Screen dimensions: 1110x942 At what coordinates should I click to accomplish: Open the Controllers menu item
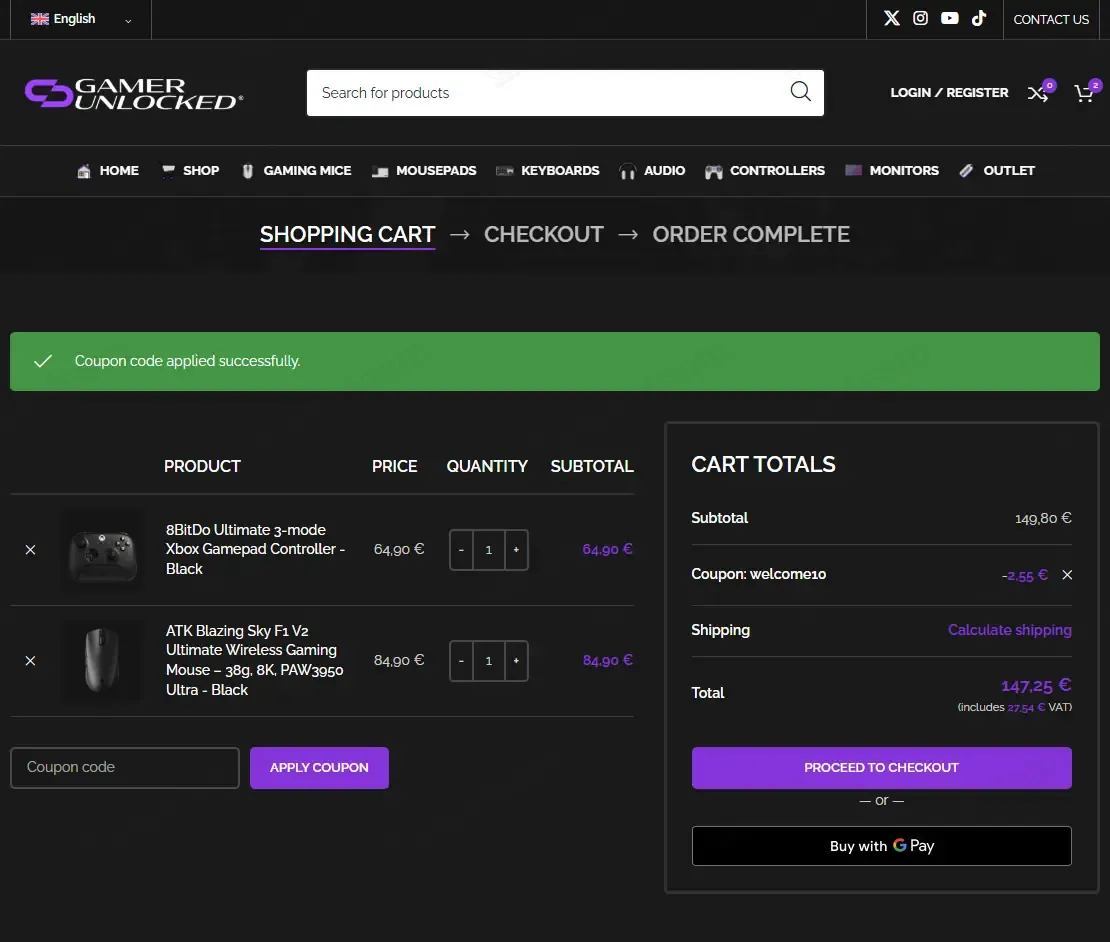point(765,171)
